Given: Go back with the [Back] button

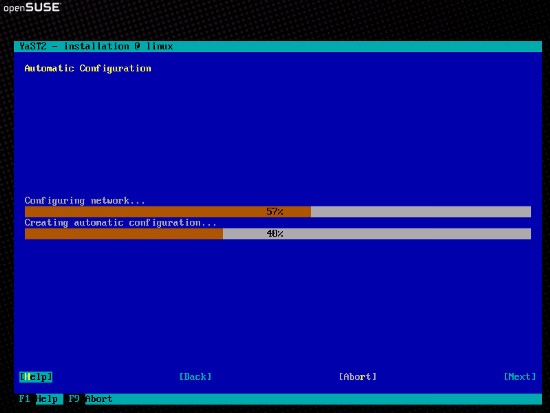Looking at the screenshot, I should pyautogui.click(x=195, y=377).
